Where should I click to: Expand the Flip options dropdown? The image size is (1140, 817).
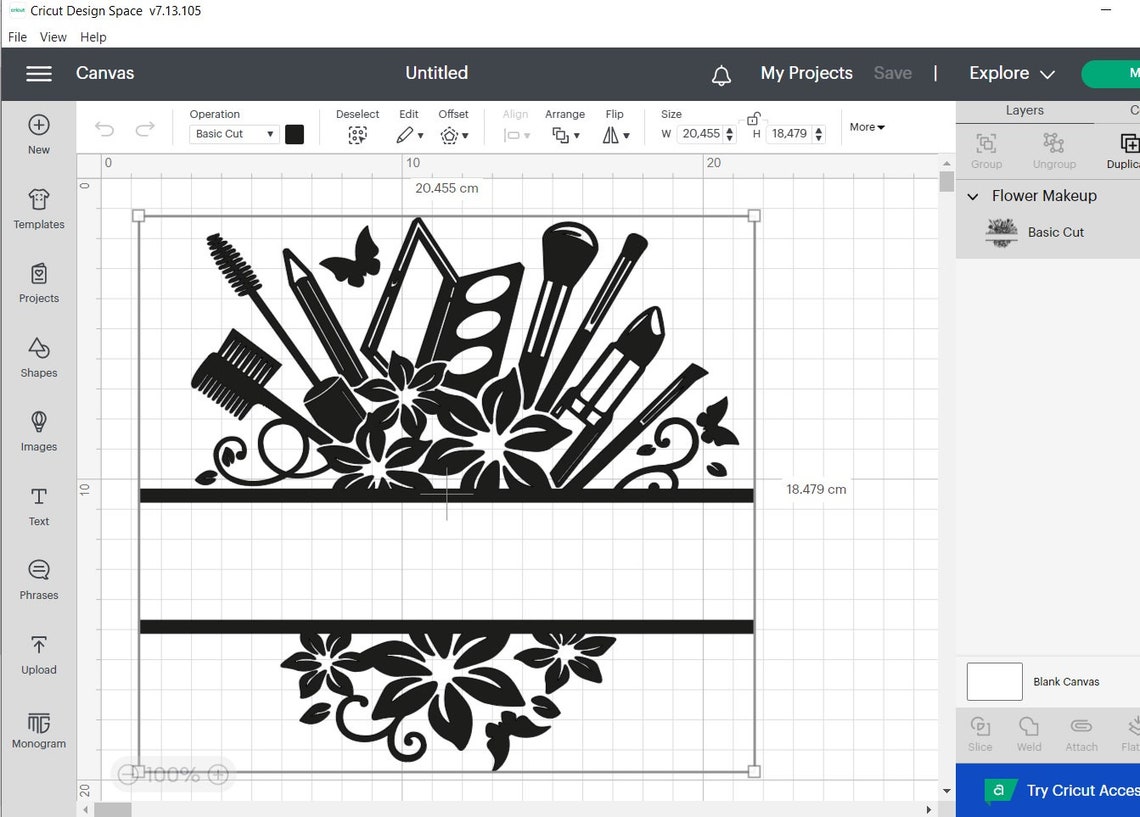pos(625,134)
